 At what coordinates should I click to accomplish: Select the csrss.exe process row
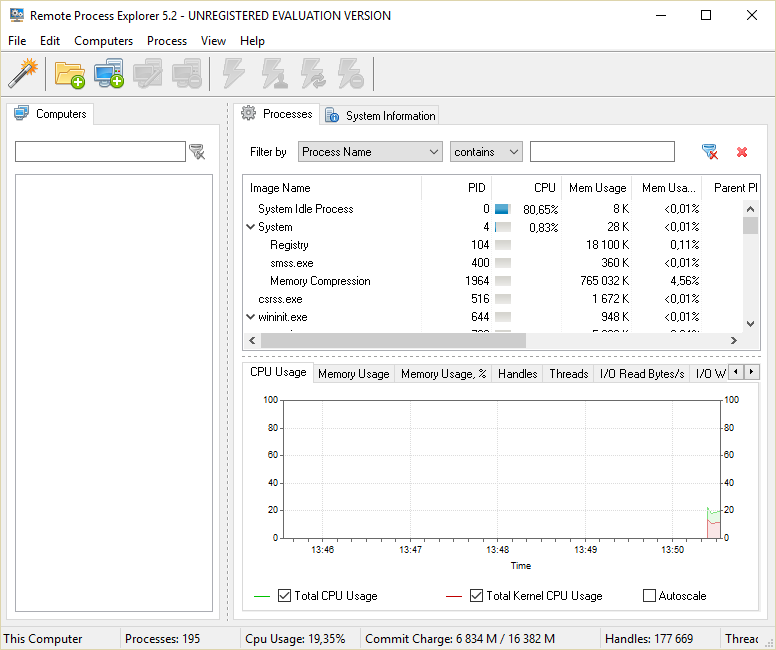click(492, 299)
